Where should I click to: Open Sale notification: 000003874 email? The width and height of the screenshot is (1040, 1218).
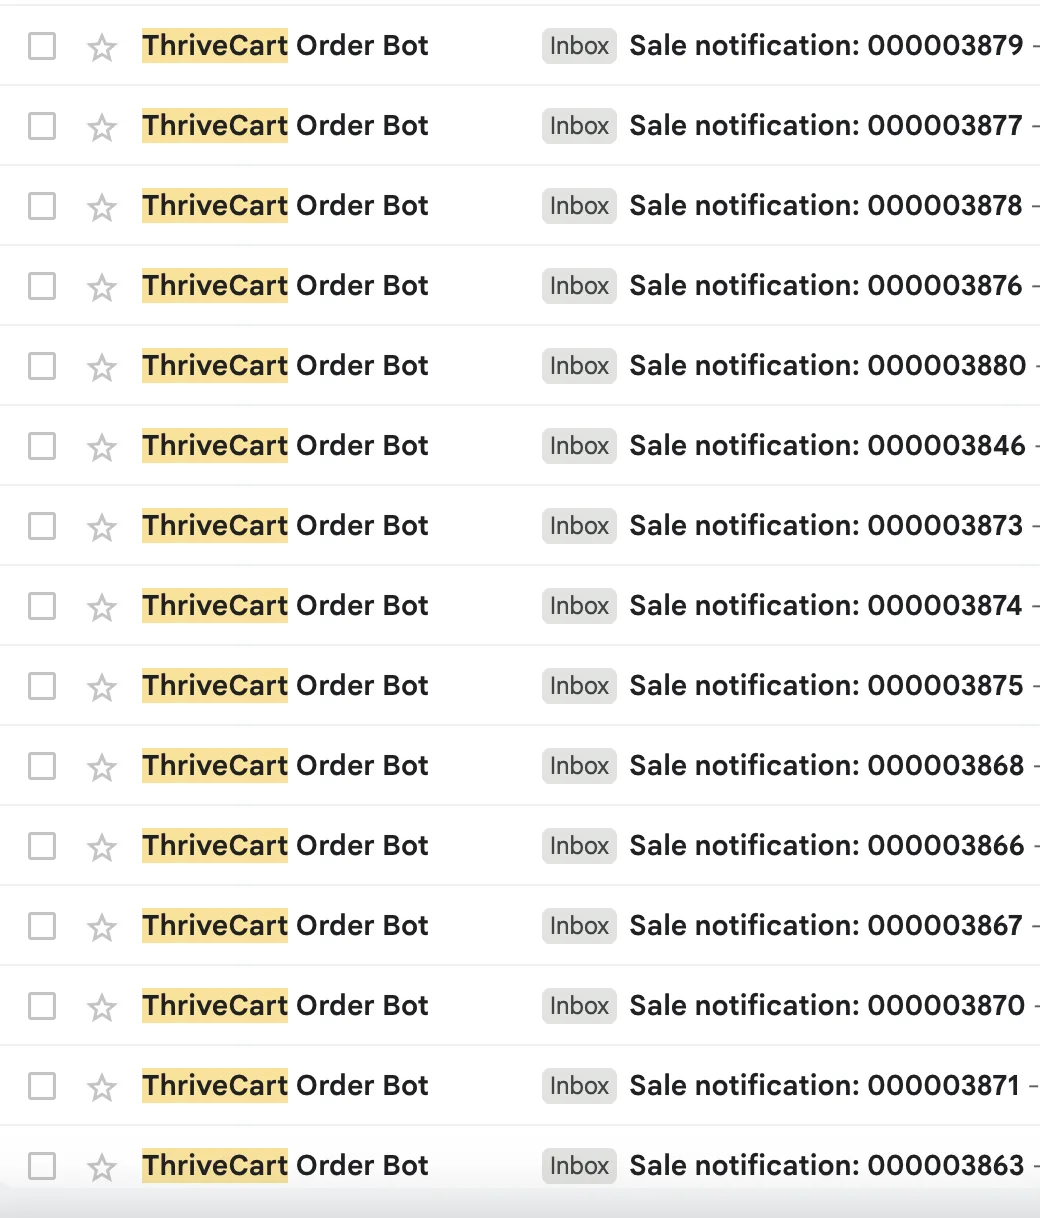(825, 606)
